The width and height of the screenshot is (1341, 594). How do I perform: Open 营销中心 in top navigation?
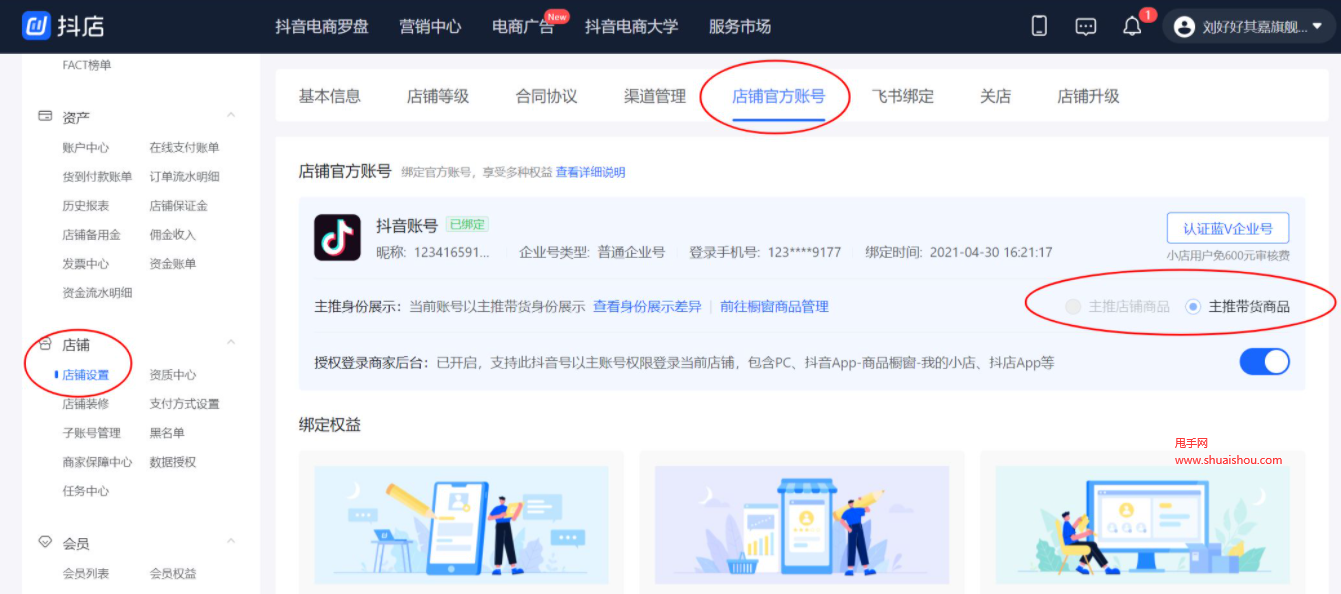click(430, 27)
